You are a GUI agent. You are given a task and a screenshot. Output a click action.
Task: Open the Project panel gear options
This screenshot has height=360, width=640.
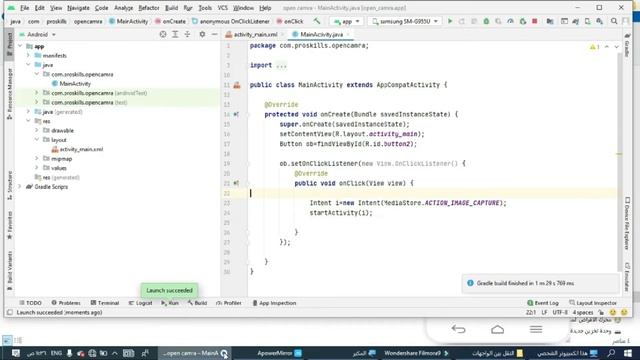[x=202, y=35]
